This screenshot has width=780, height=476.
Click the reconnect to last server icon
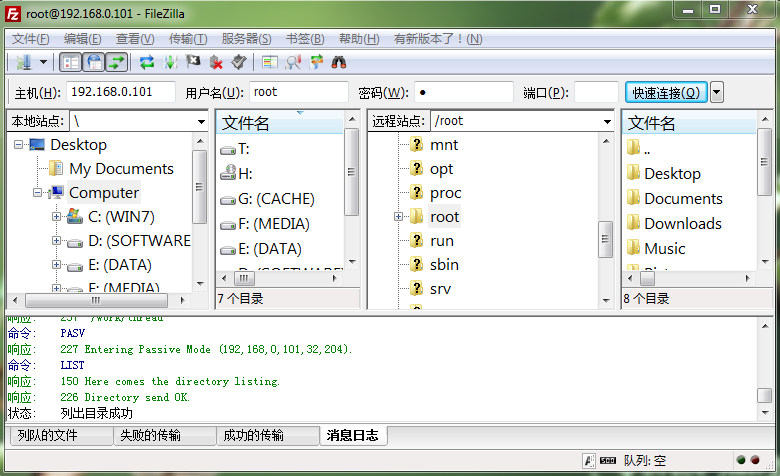click(x=238, y=62)
